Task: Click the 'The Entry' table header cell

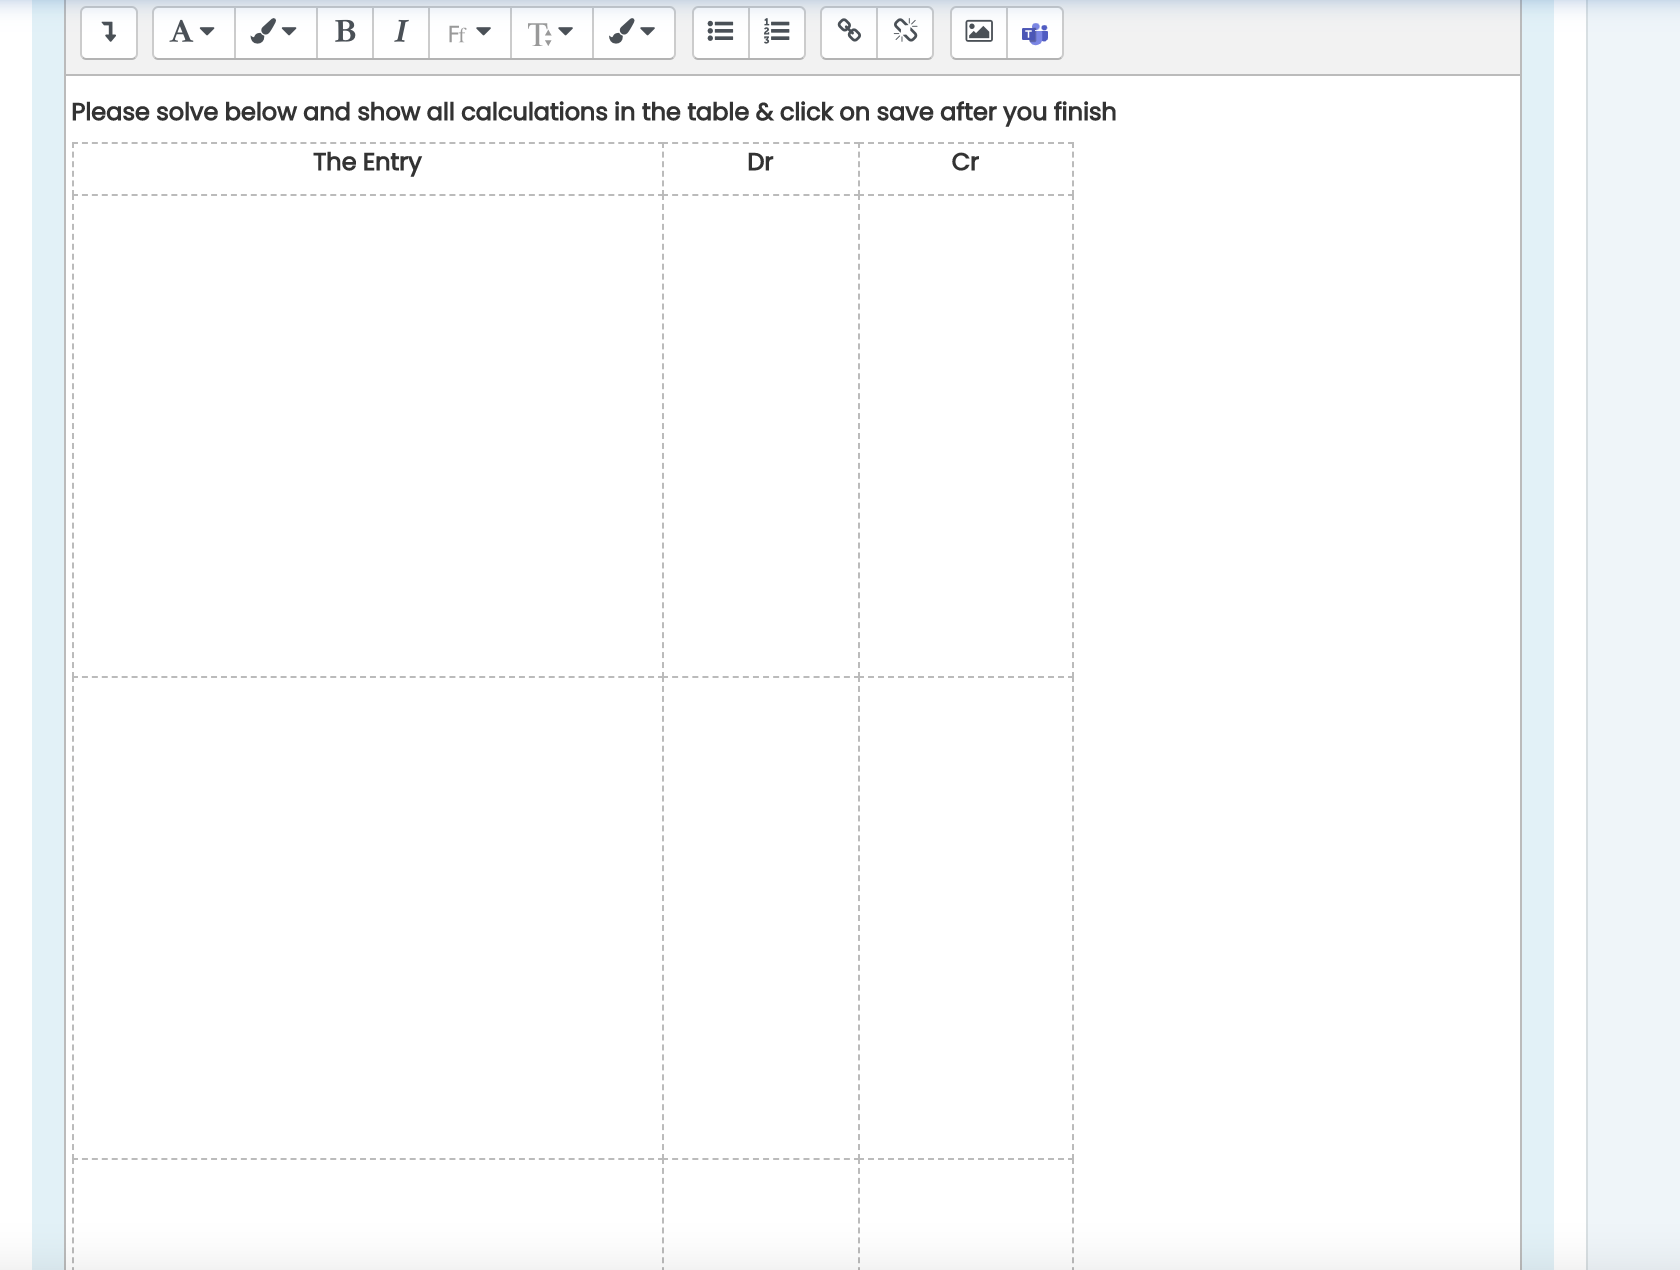Action: pyautogui.click(x=367, y=163)
